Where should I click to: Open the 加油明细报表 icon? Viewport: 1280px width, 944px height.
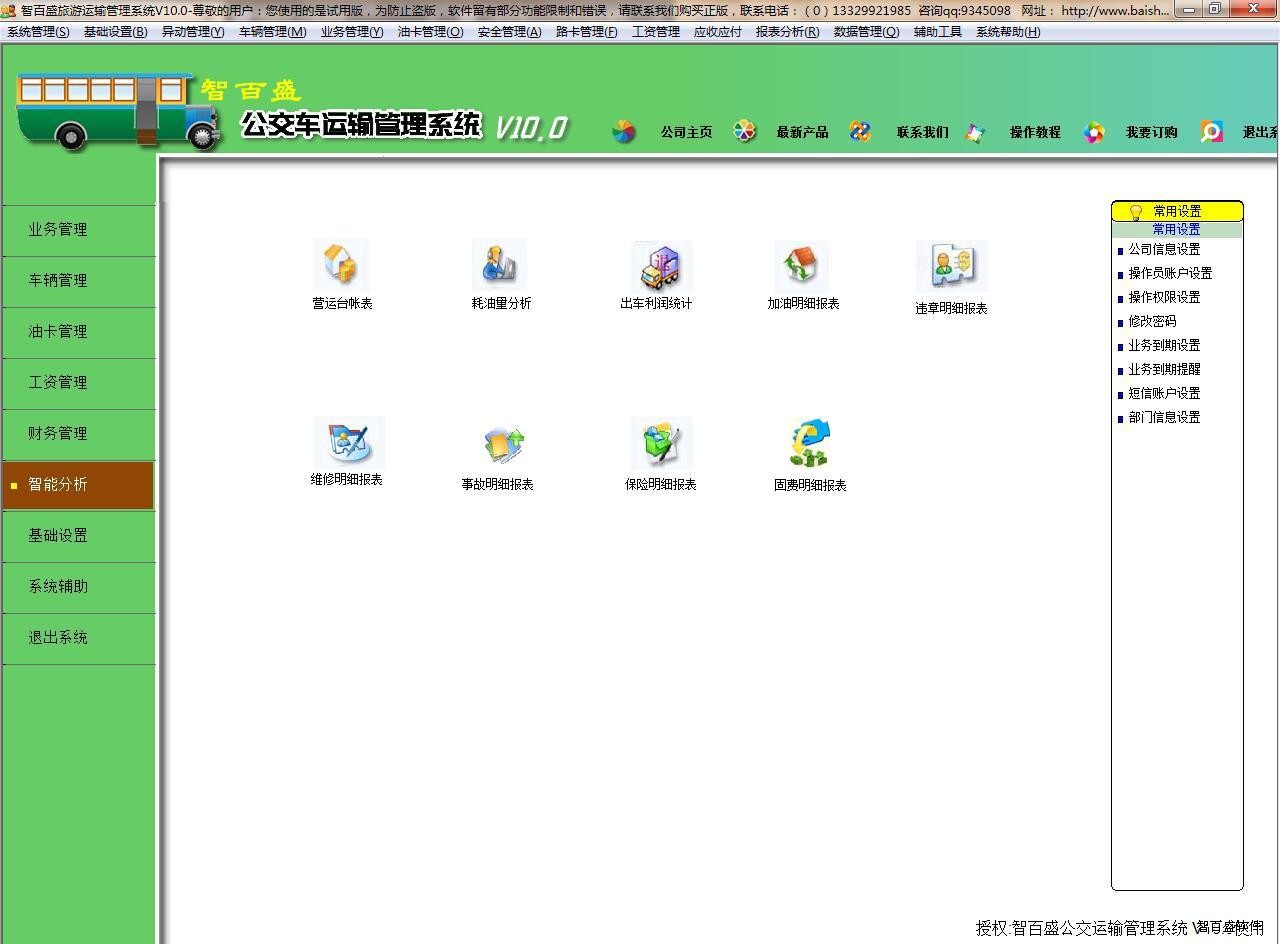pos(801,266)
